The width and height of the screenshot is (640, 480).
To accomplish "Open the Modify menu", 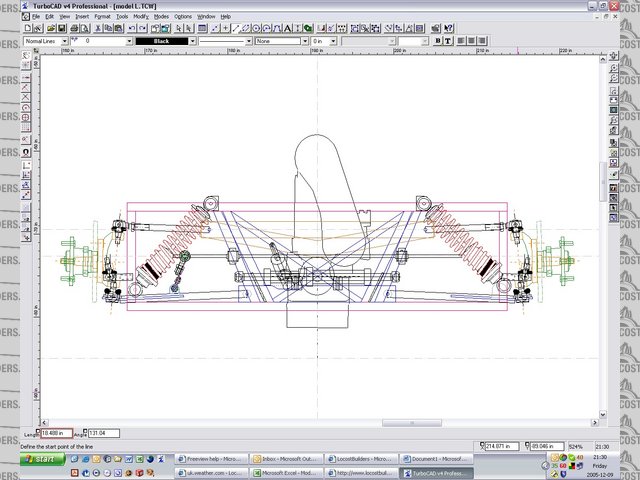I will tap(141, 17).
